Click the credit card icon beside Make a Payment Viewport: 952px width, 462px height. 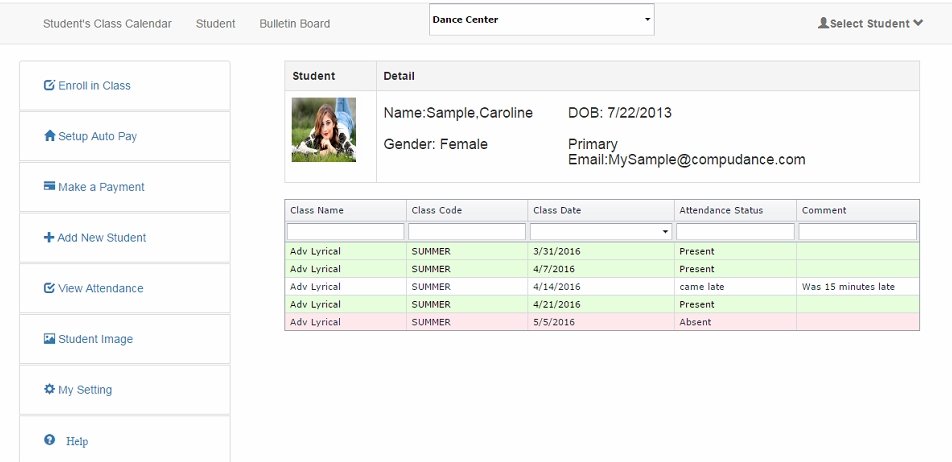(50, 186)
